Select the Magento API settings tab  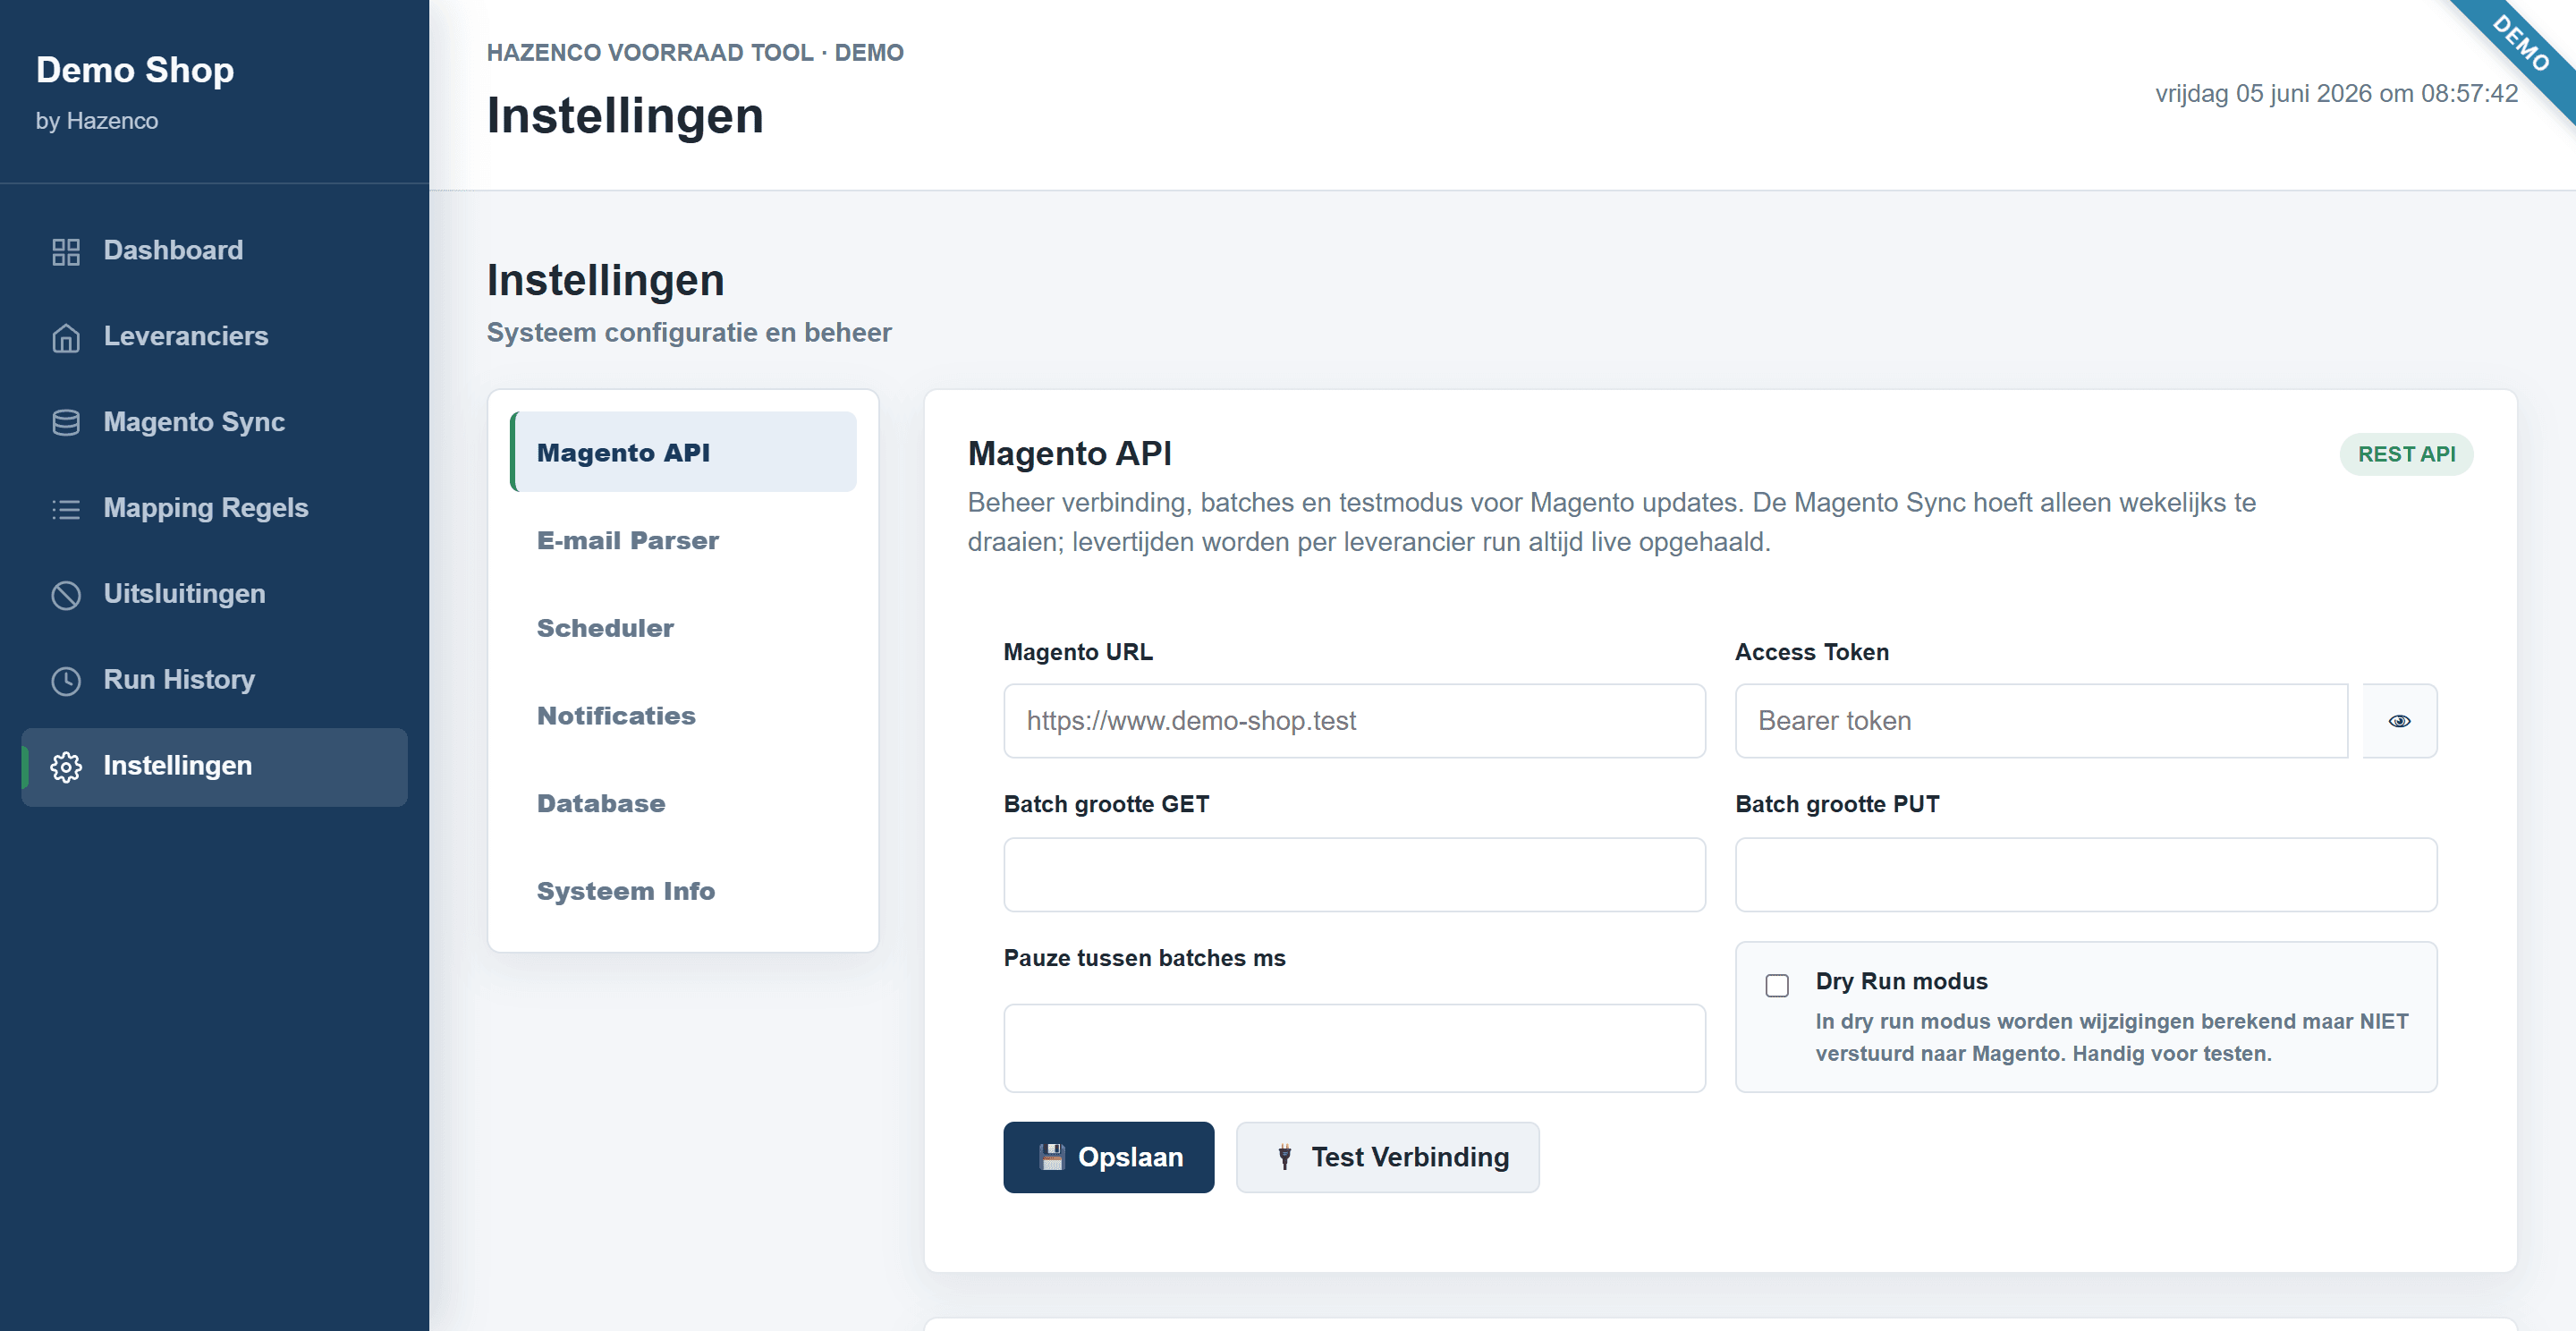click(x=683, y=452)
